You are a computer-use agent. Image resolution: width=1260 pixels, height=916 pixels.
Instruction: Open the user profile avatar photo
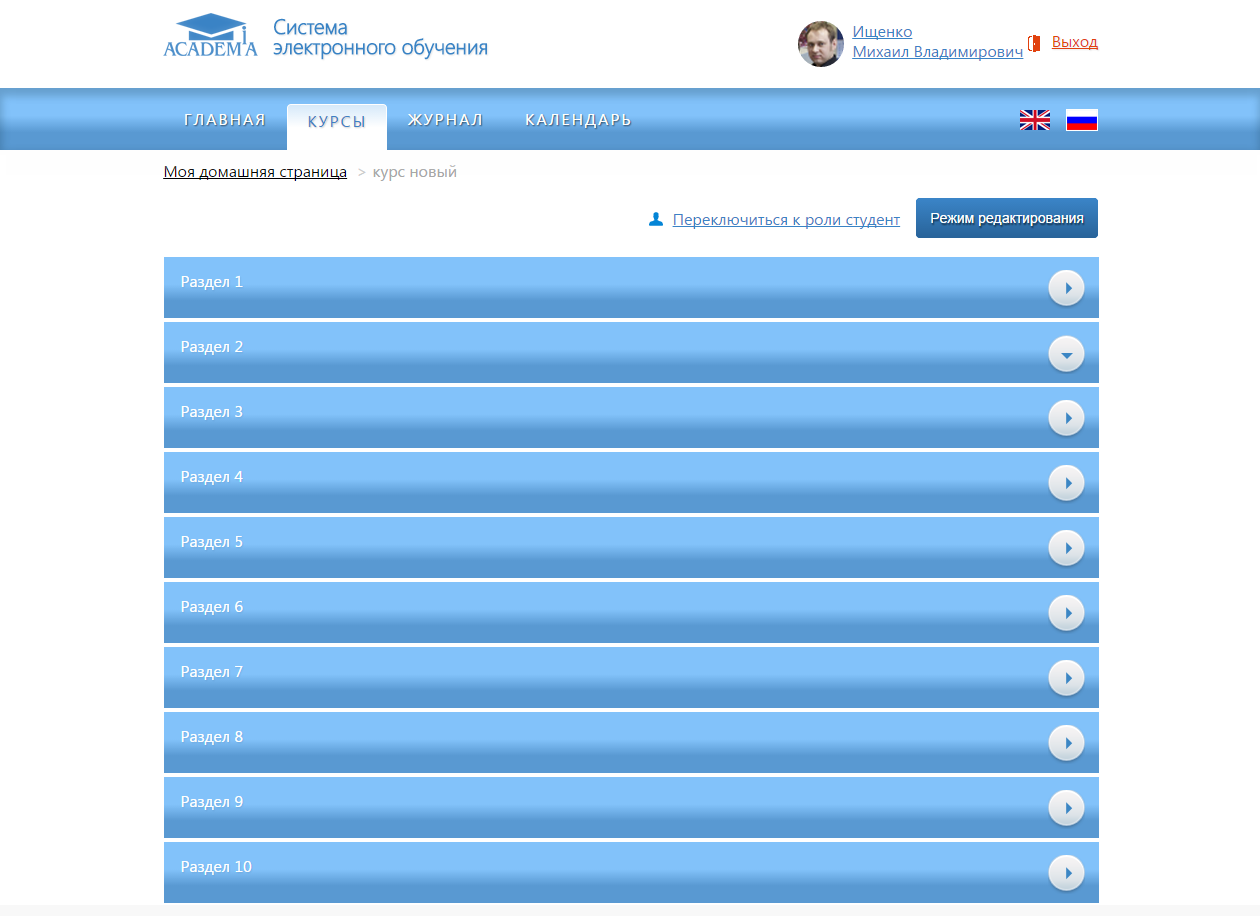(x=820, y=44)
